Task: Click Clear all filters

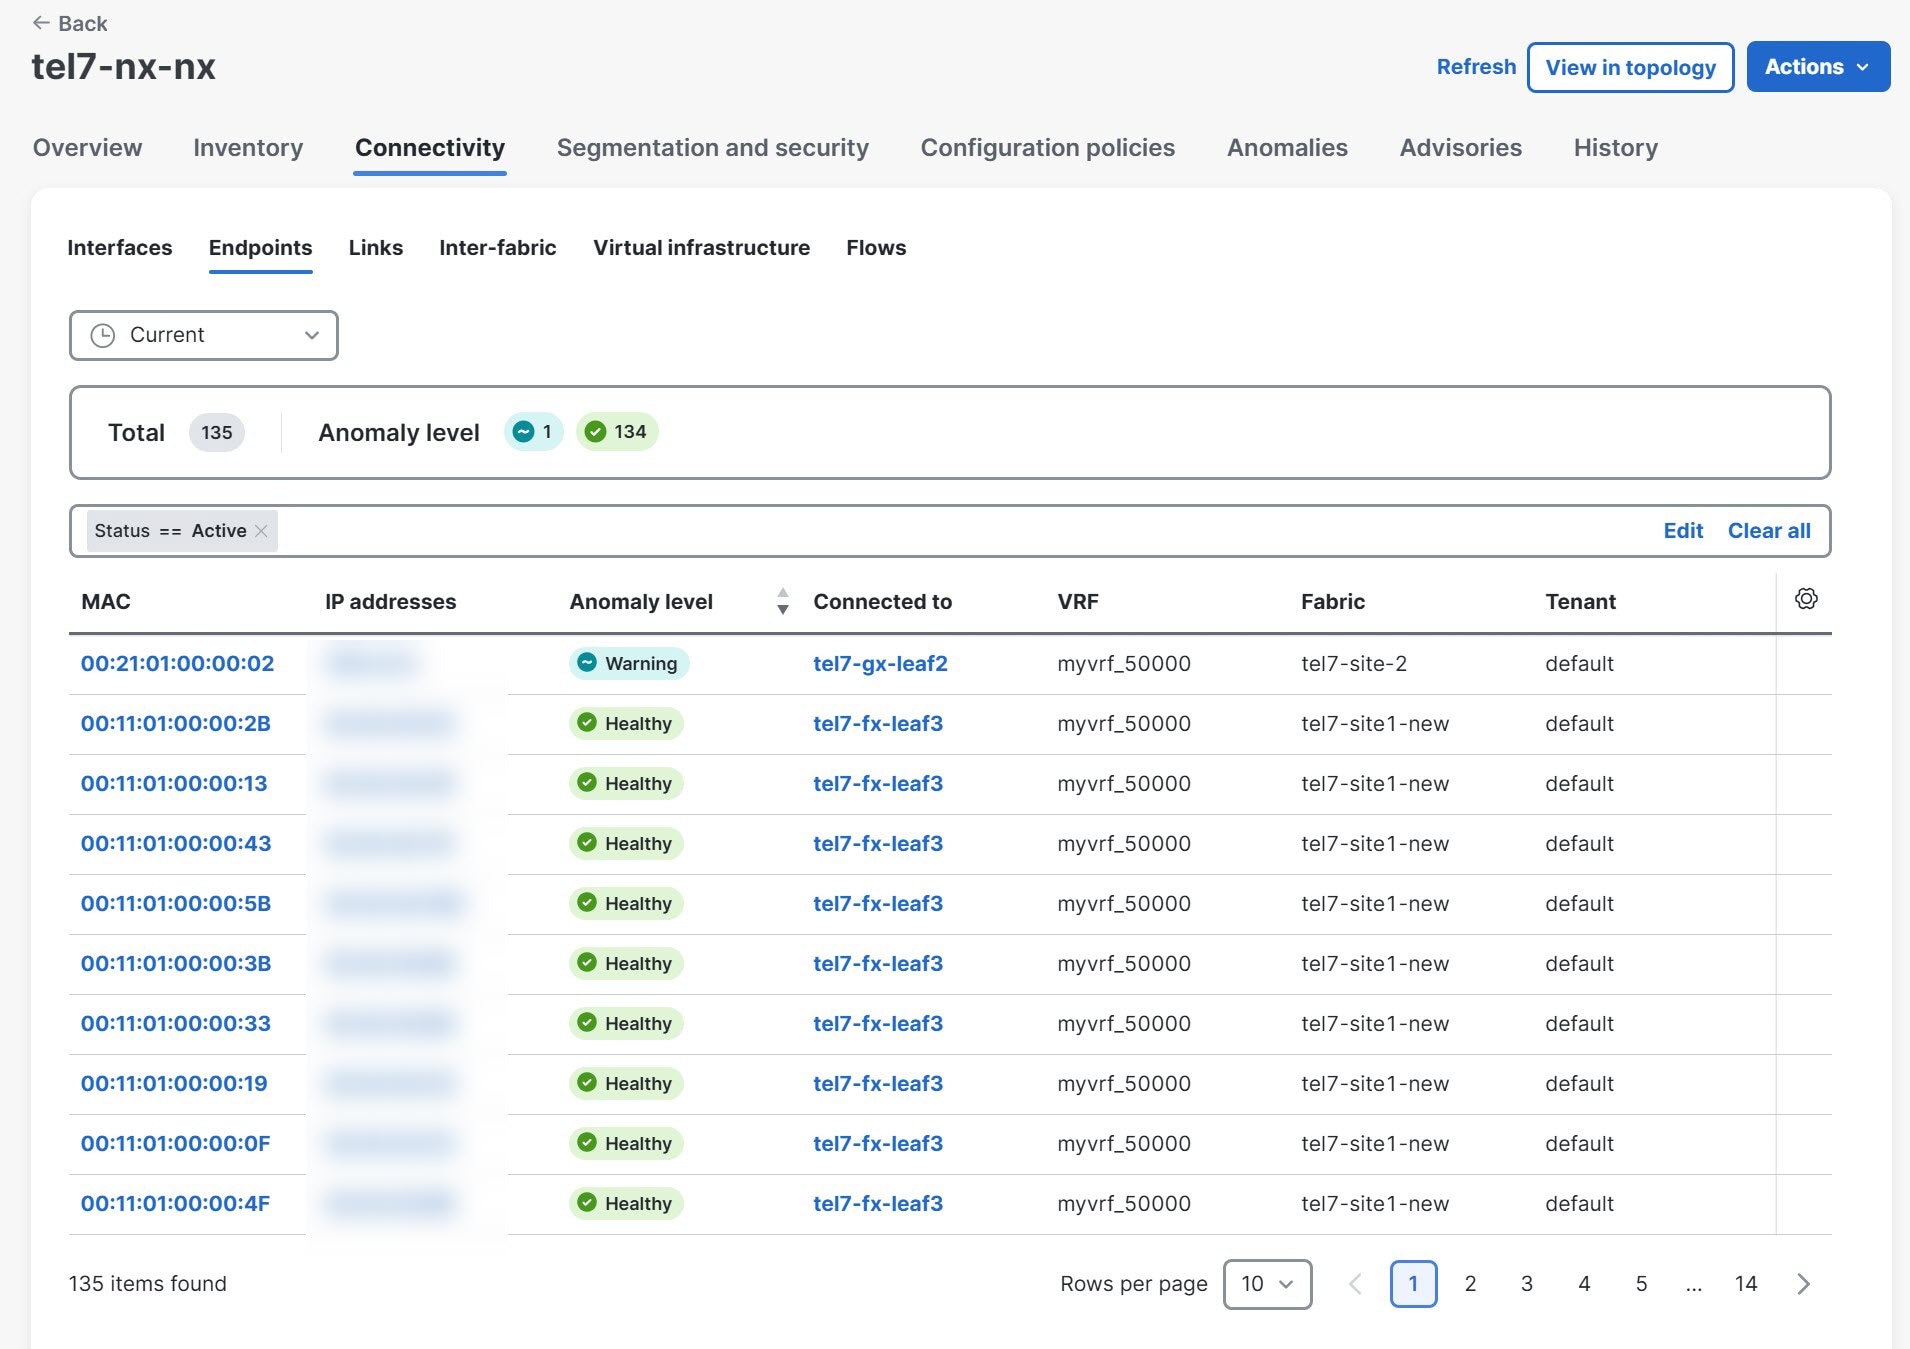Action: coord(1769,531)
